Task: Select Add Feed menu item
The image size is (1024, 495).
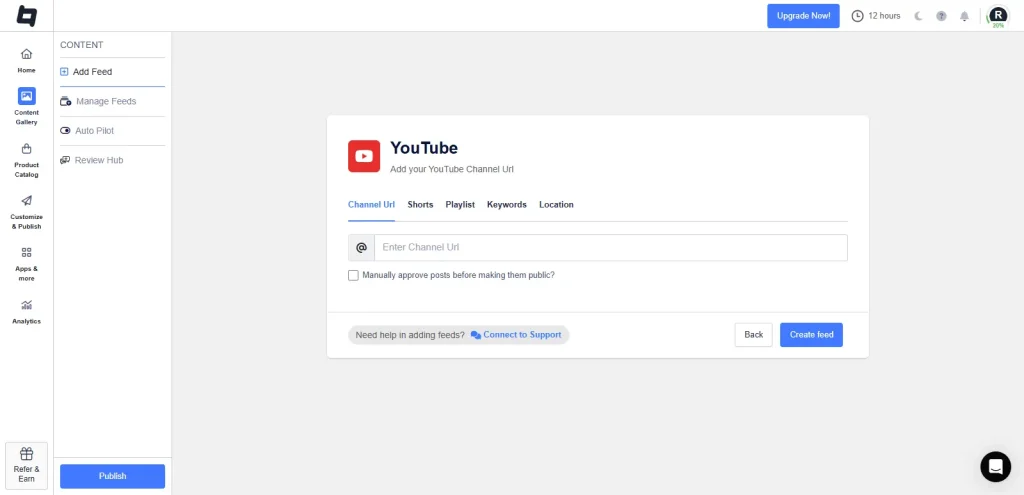Action: (x=112, y=72)
